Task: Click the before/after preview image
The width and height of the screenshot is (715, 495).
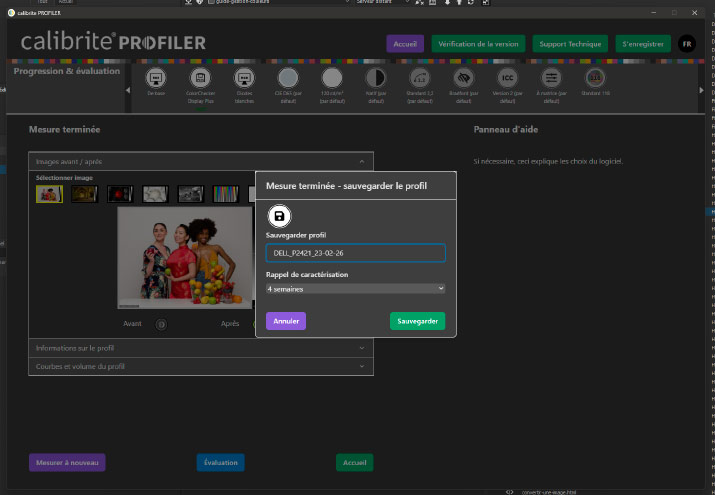Action: tap(185, 258)
